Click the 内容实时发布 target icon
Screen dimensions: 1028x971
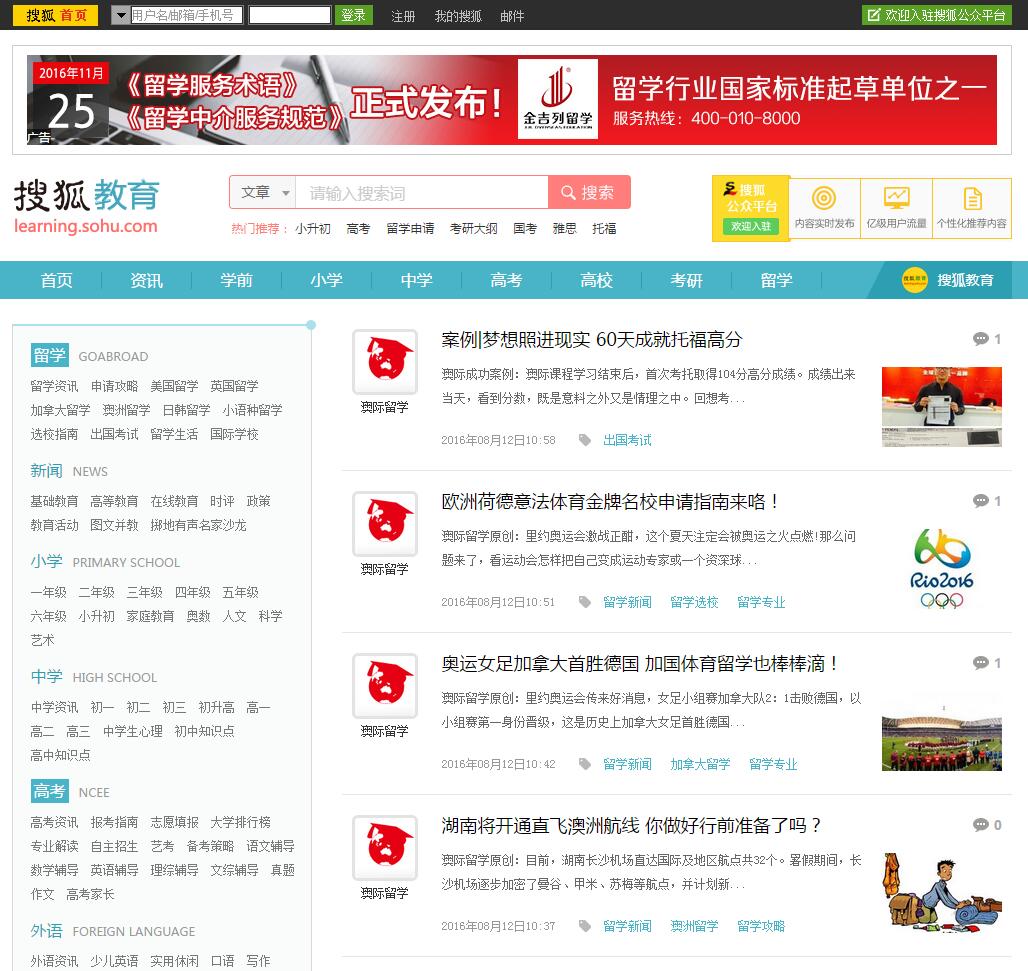tap(824, 198)
